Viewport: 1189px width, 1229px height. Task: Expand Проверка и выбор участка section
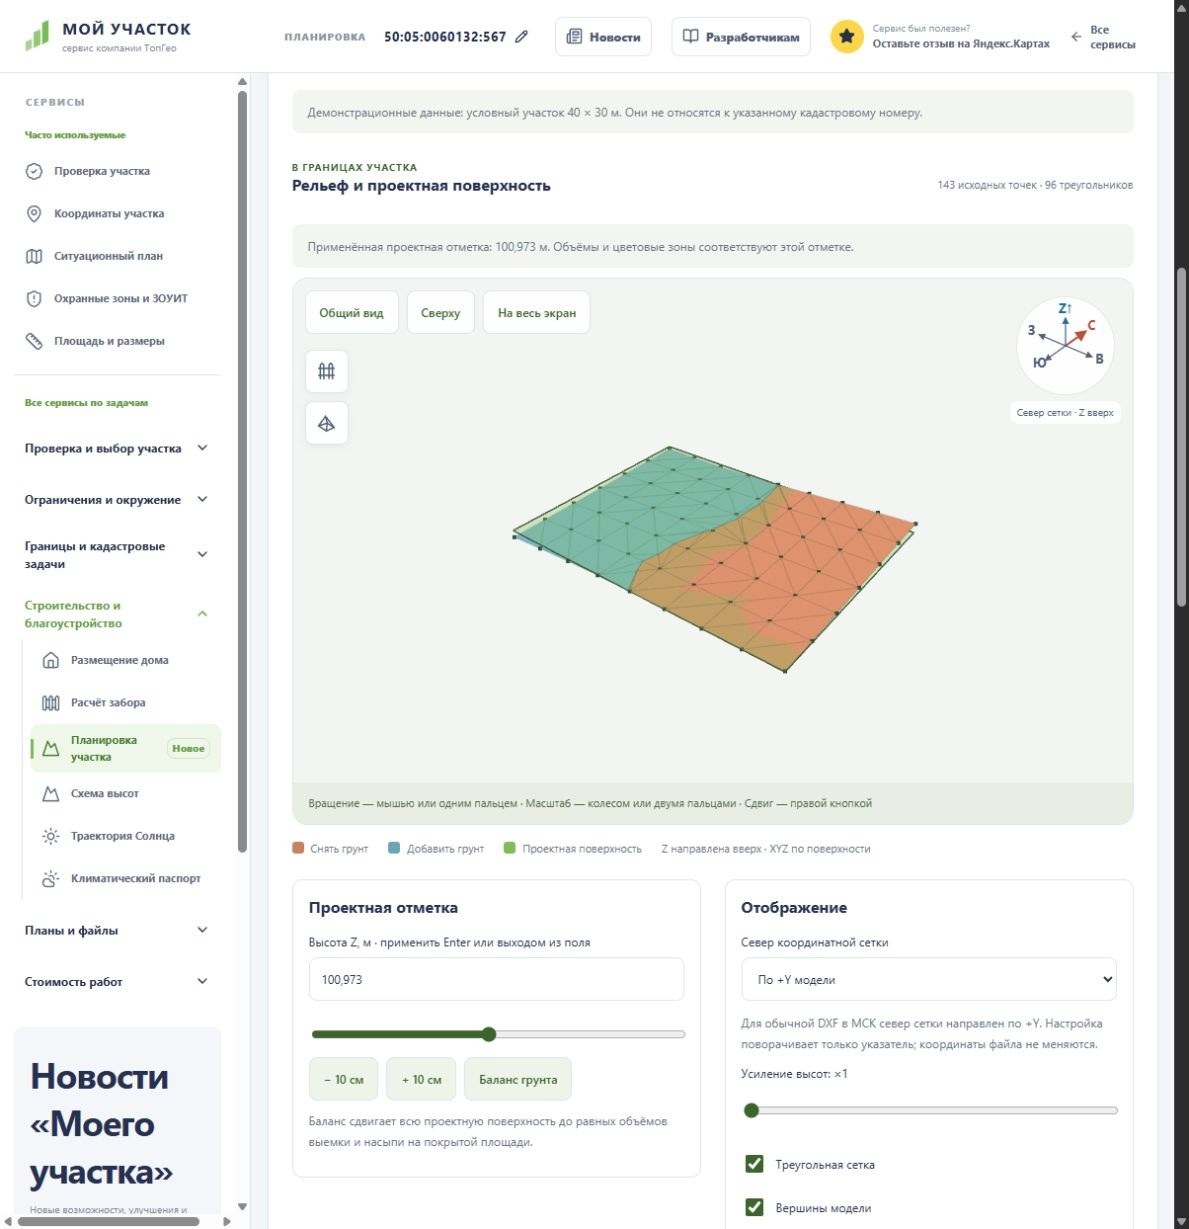[118, 448]
